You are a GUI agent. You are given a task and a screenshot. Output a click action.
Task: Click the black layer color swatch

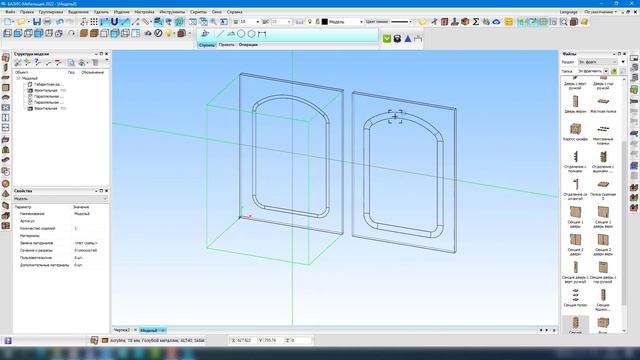point(325,22)
